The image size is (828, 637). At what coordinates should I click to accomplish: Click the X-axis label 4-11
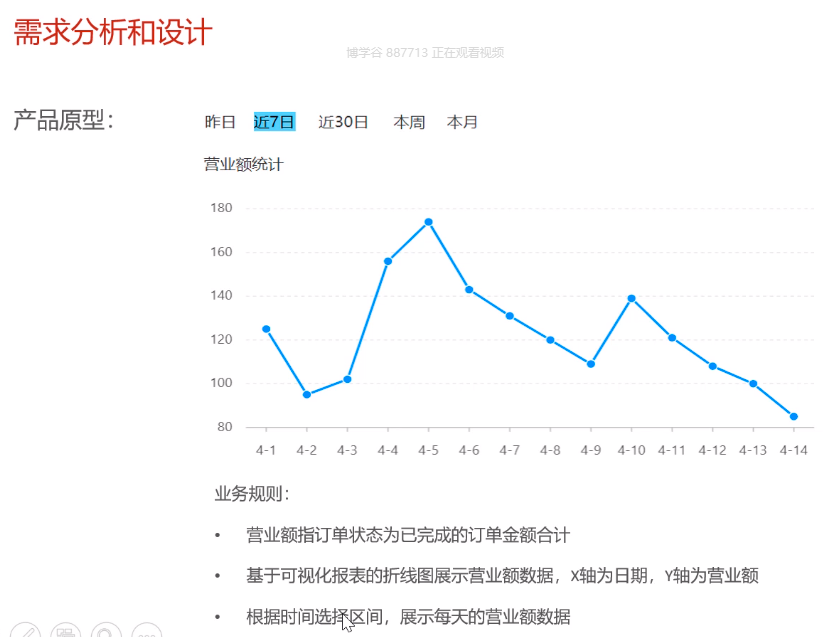(672, 451)
